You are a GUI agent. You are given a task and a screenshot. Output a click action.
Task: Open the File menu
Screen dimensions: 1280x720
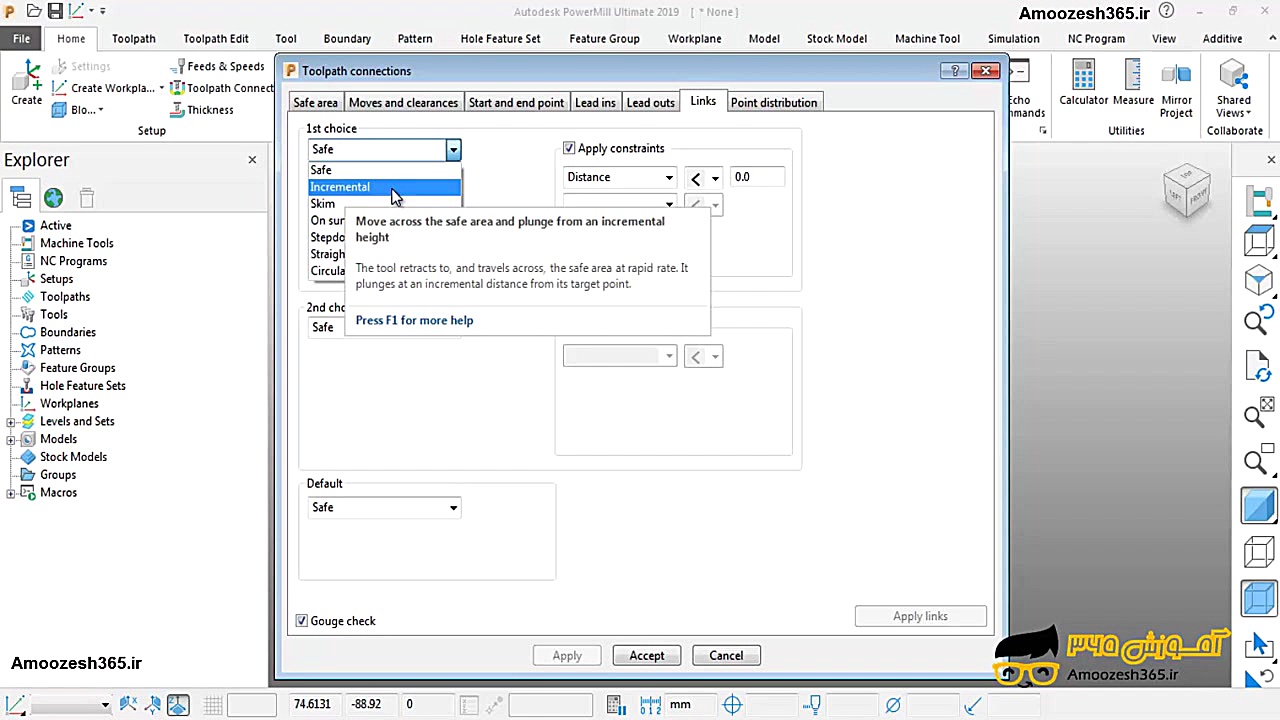point(21,39)
